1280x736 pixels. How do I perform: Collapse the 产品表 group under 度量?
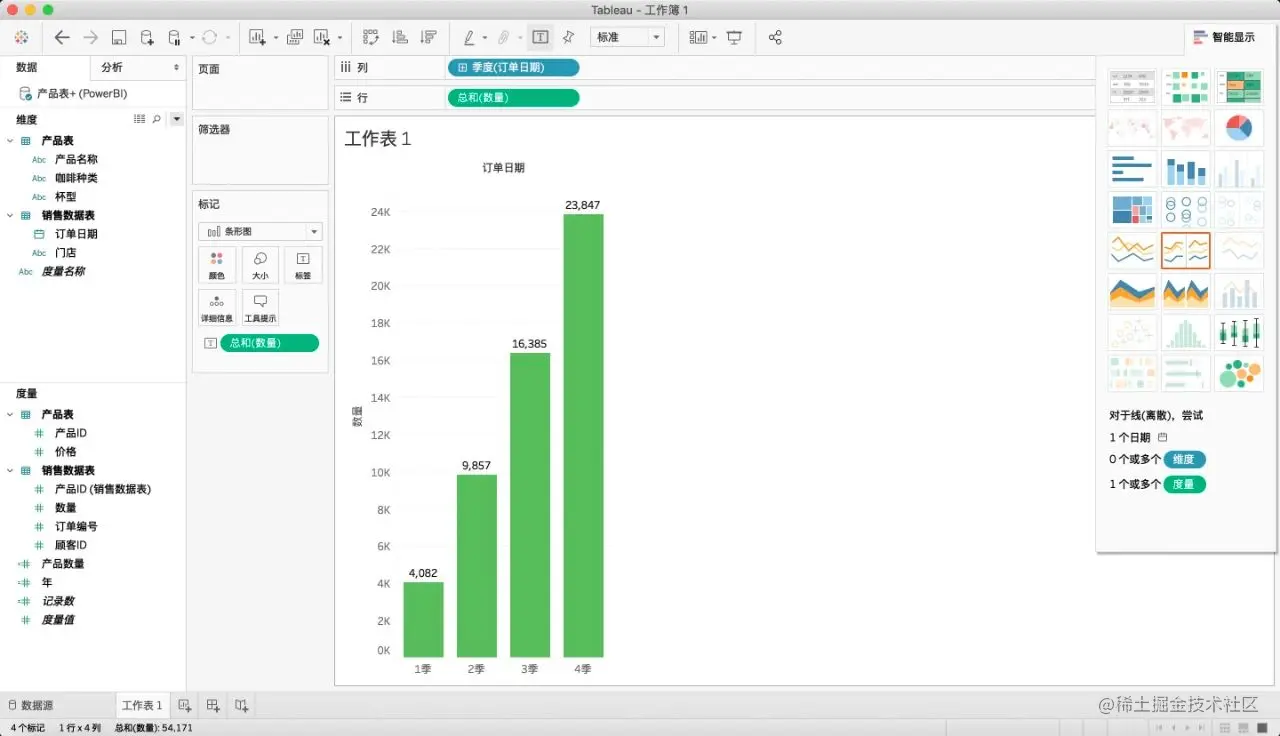[10, 414]
